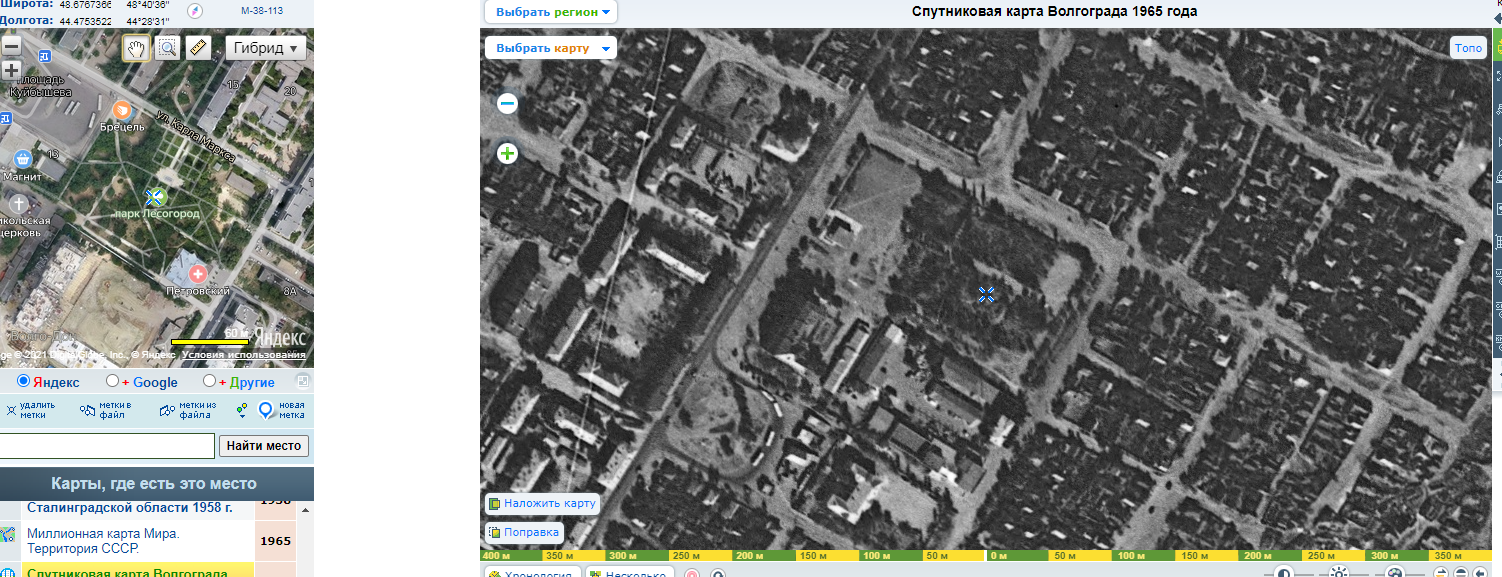Expand the Выбрать карту dropdown
The image size is (1502, 577).
click(551, 48)
